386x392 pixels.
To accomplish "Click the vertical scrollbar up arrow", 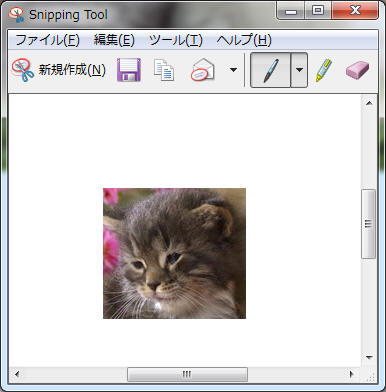I will 369,103.
